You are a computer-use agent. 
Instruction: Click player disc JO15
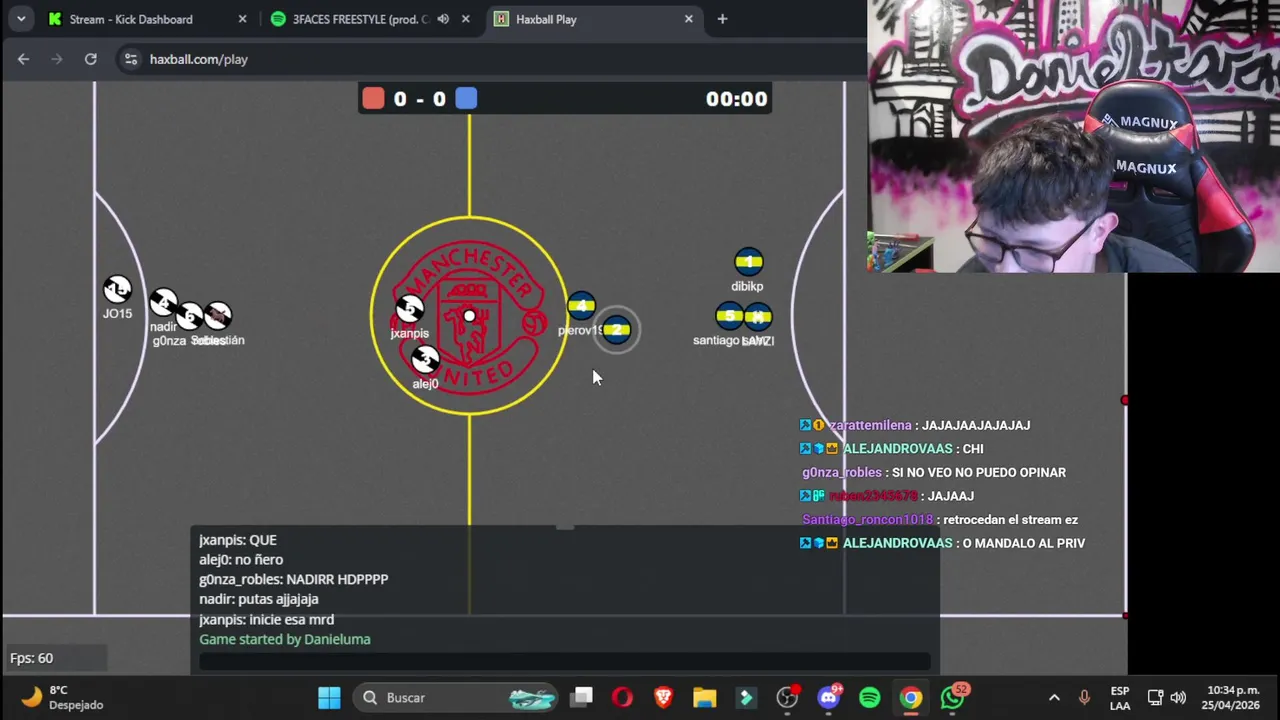tap(117, 290)
